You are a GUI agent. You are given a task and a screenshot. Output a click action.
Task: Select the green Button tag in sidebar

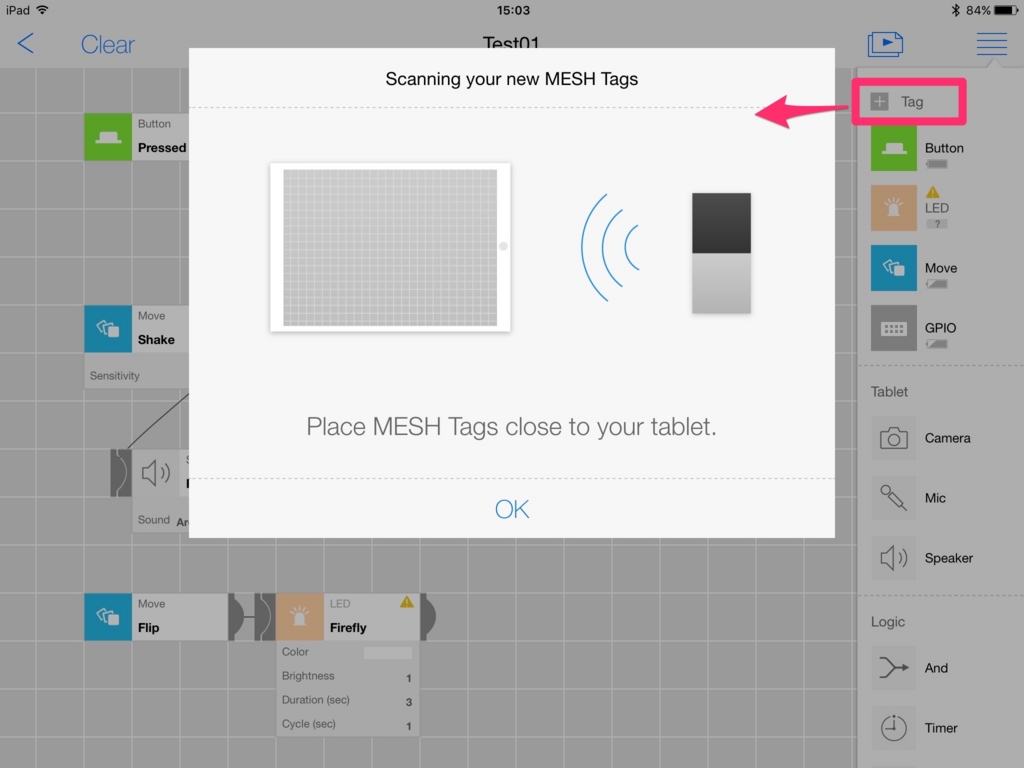[893, 148]
